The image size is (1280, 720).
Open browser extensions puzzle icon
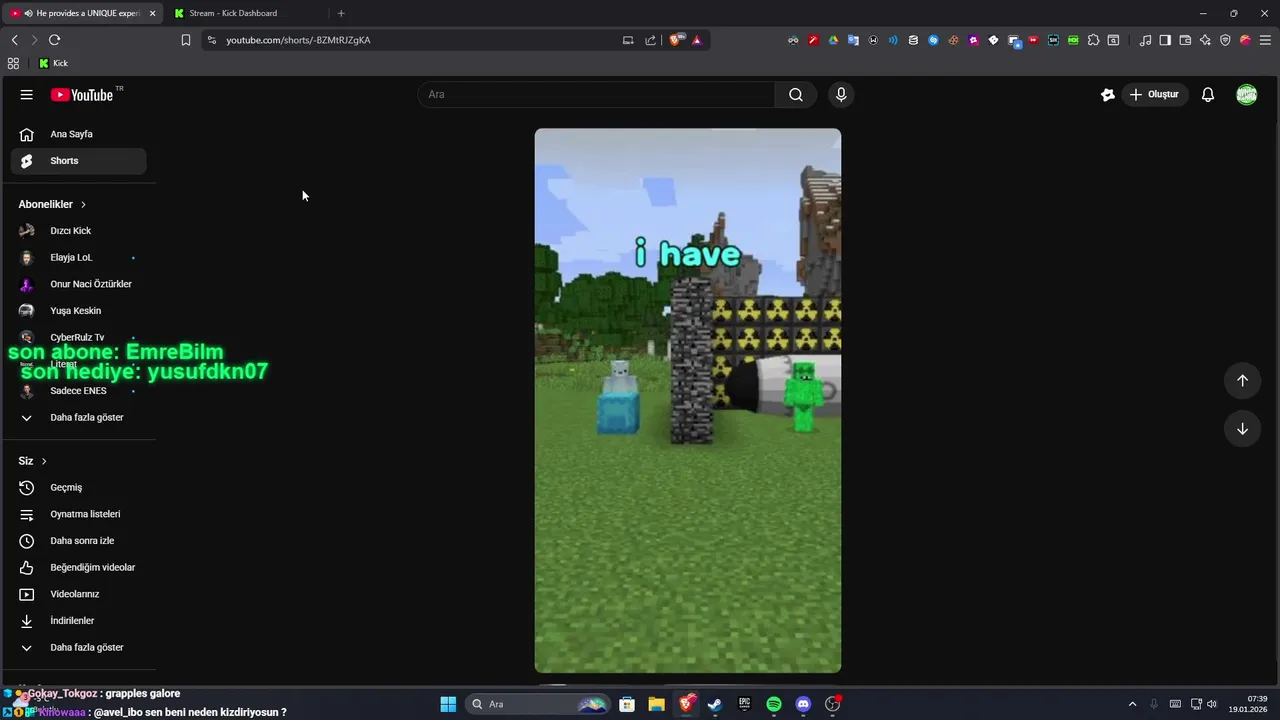point(1093,40)
